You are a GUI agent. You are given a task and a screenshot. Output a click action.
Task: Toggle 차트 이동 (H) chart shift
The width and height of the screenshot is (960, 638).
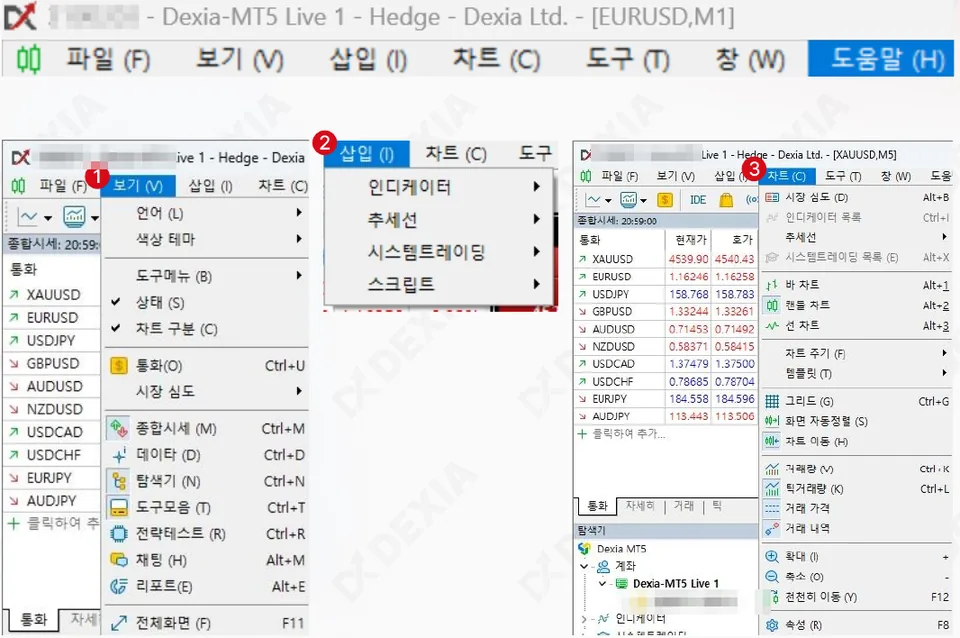(x=857, y=441)
